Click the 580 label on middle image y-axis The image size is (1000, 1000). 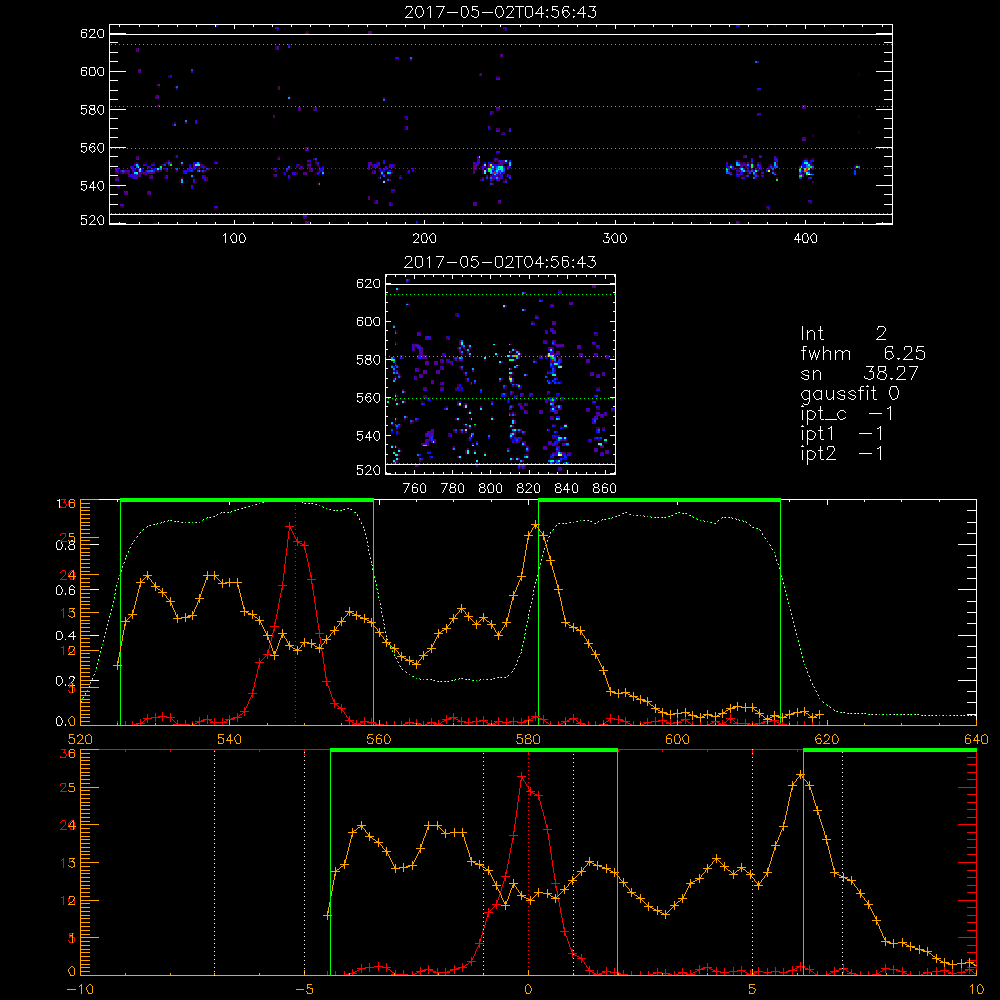368,360
